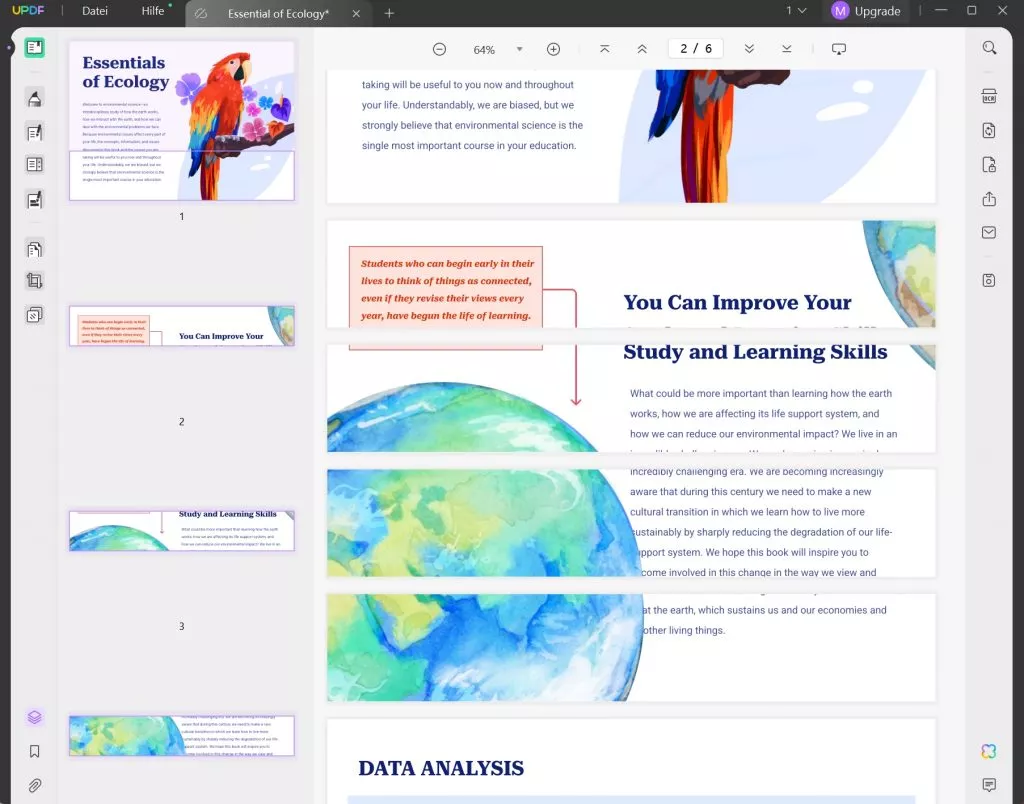Screen dimensions: 1024x804
Task: Open the Prepare Form tool
Action: click(35, 165)
